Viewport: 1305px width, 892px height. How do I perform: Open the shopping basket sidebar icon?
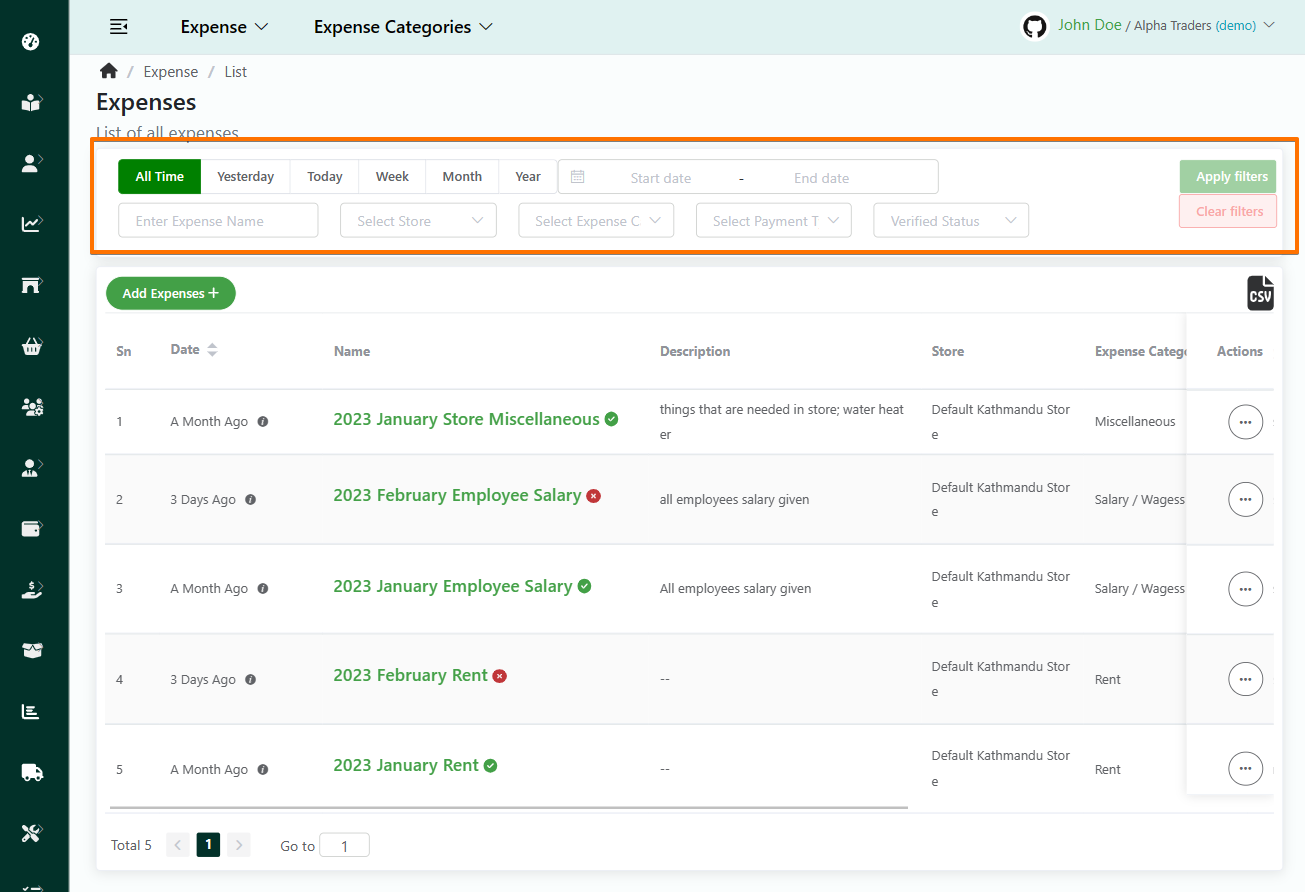(x=31, y=346)
